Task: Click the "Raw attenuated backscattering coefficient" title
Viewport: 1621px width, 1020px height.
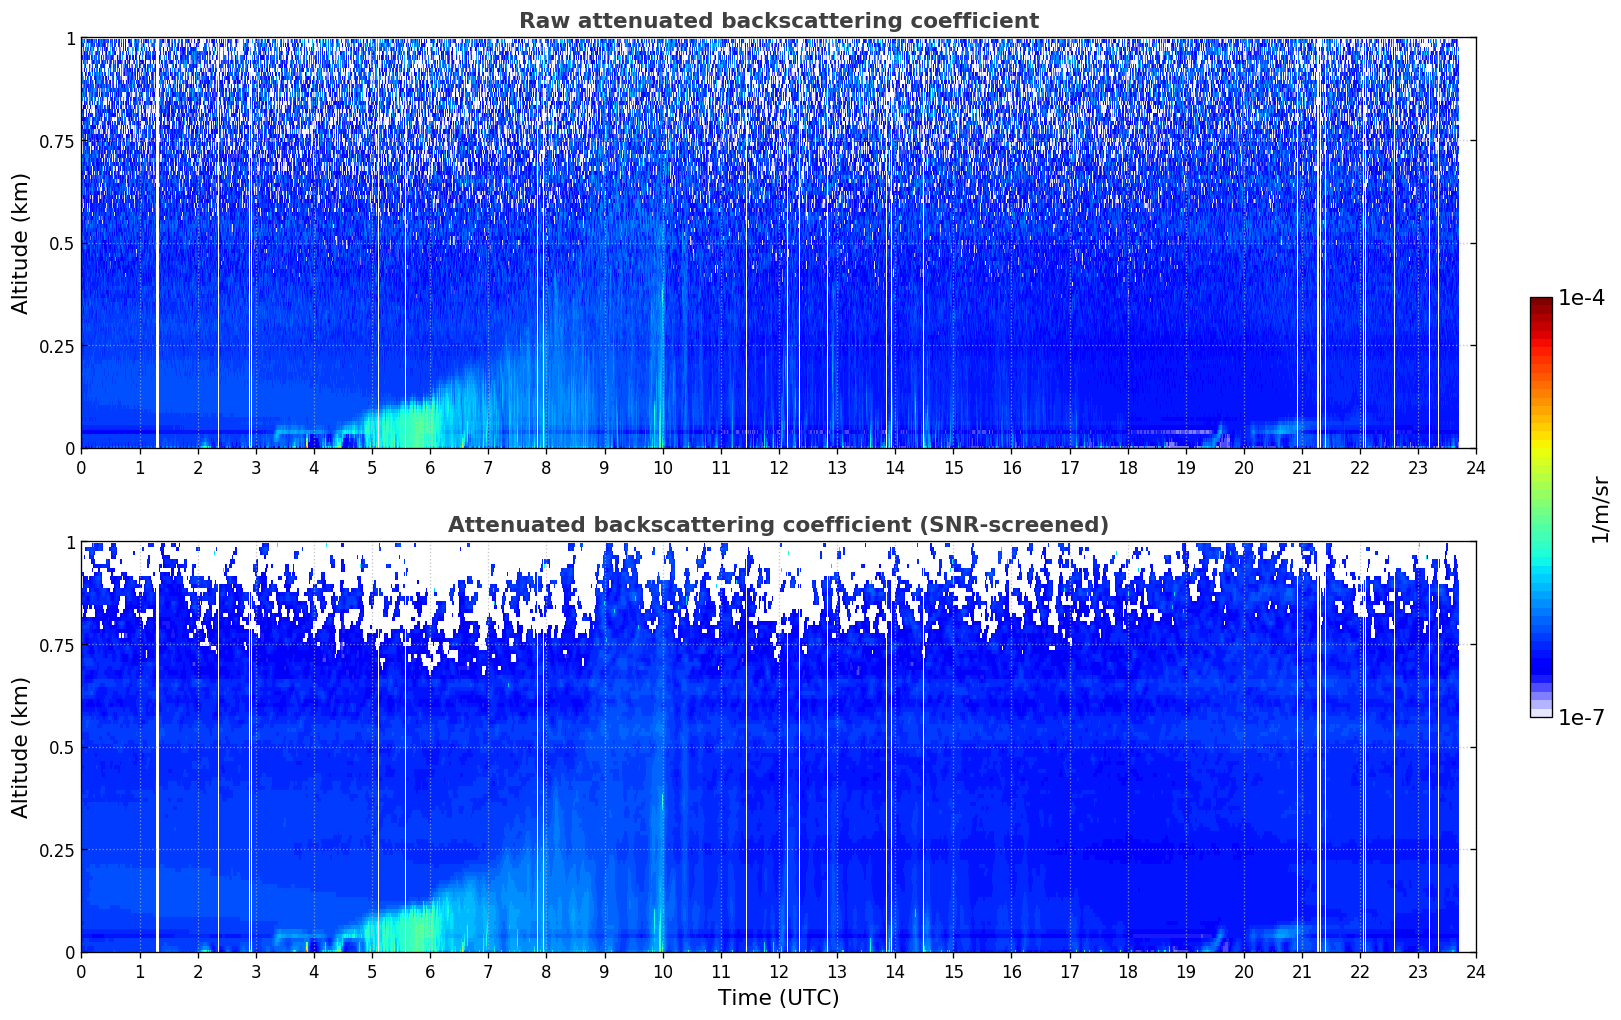Action: click(x=778, y=21)
